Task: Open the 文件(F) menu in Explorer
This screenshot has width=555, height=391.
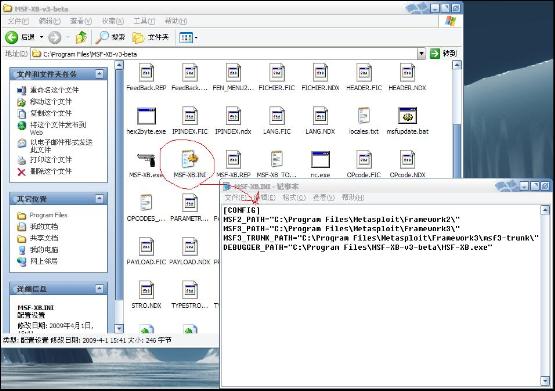Action: point(18,21)
